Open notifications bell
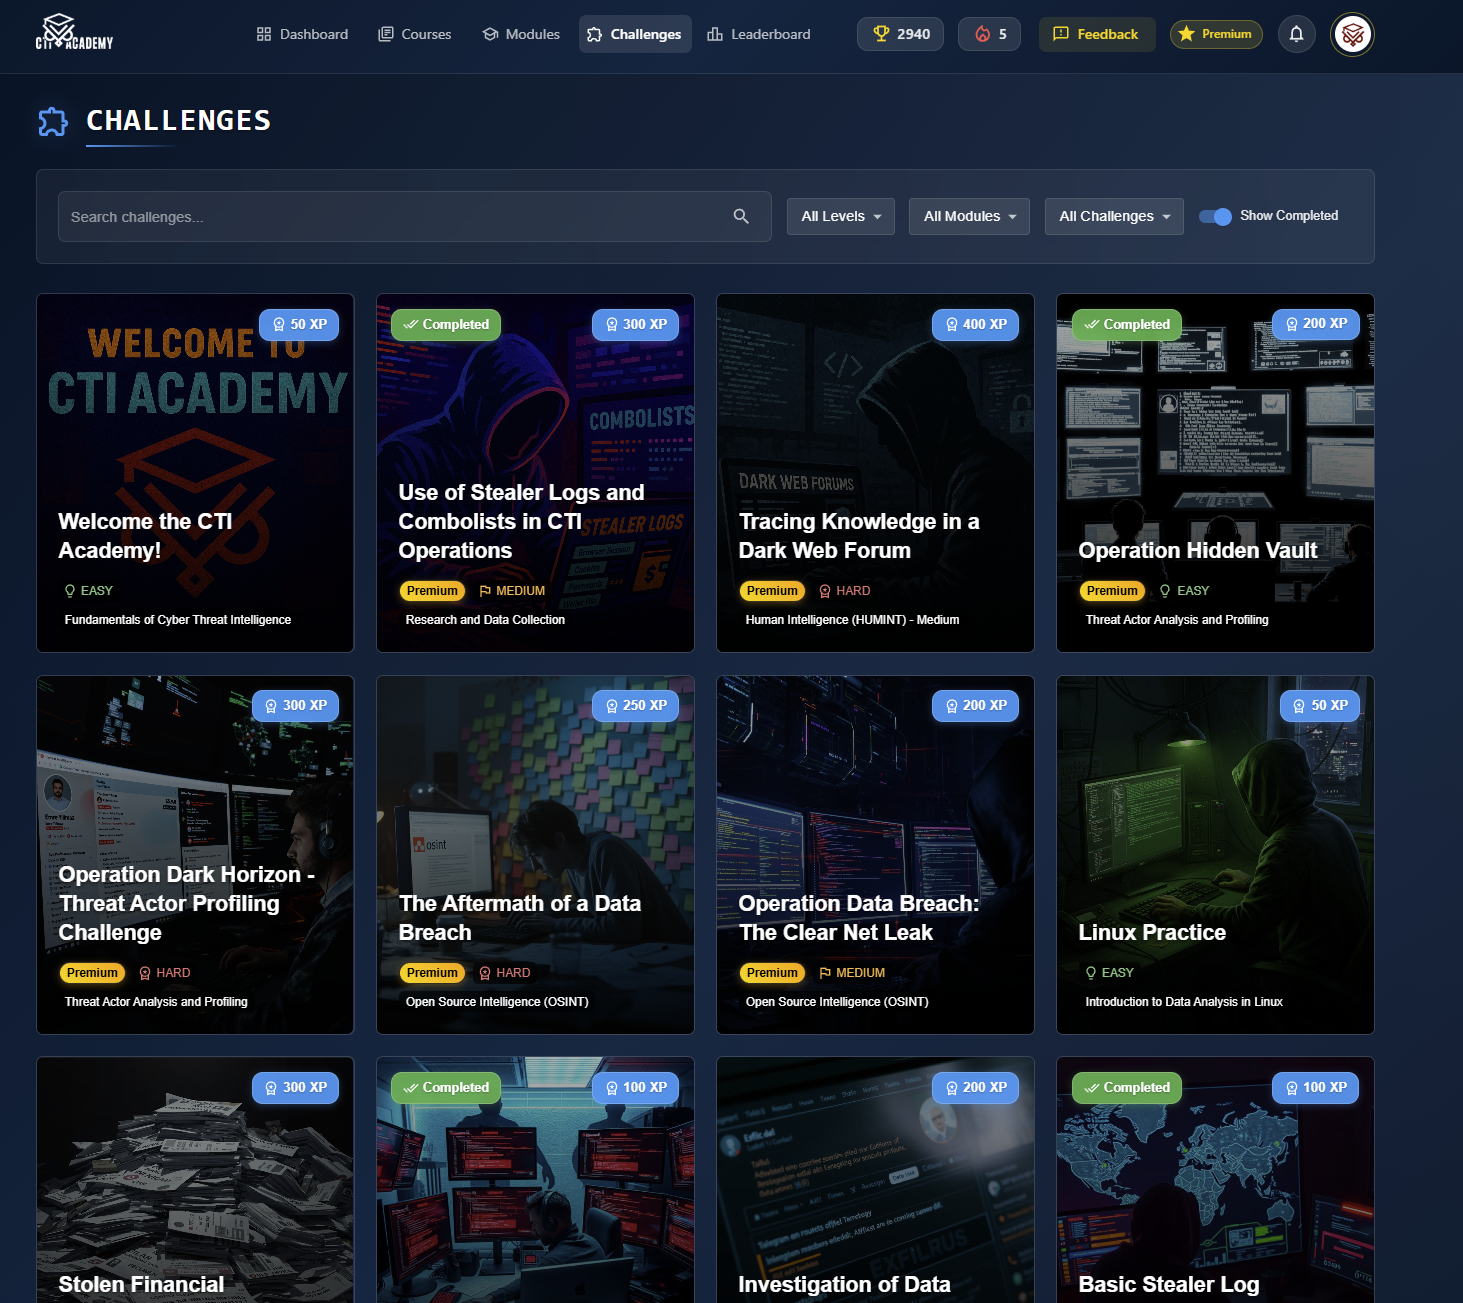 (x=1297, y=34)
